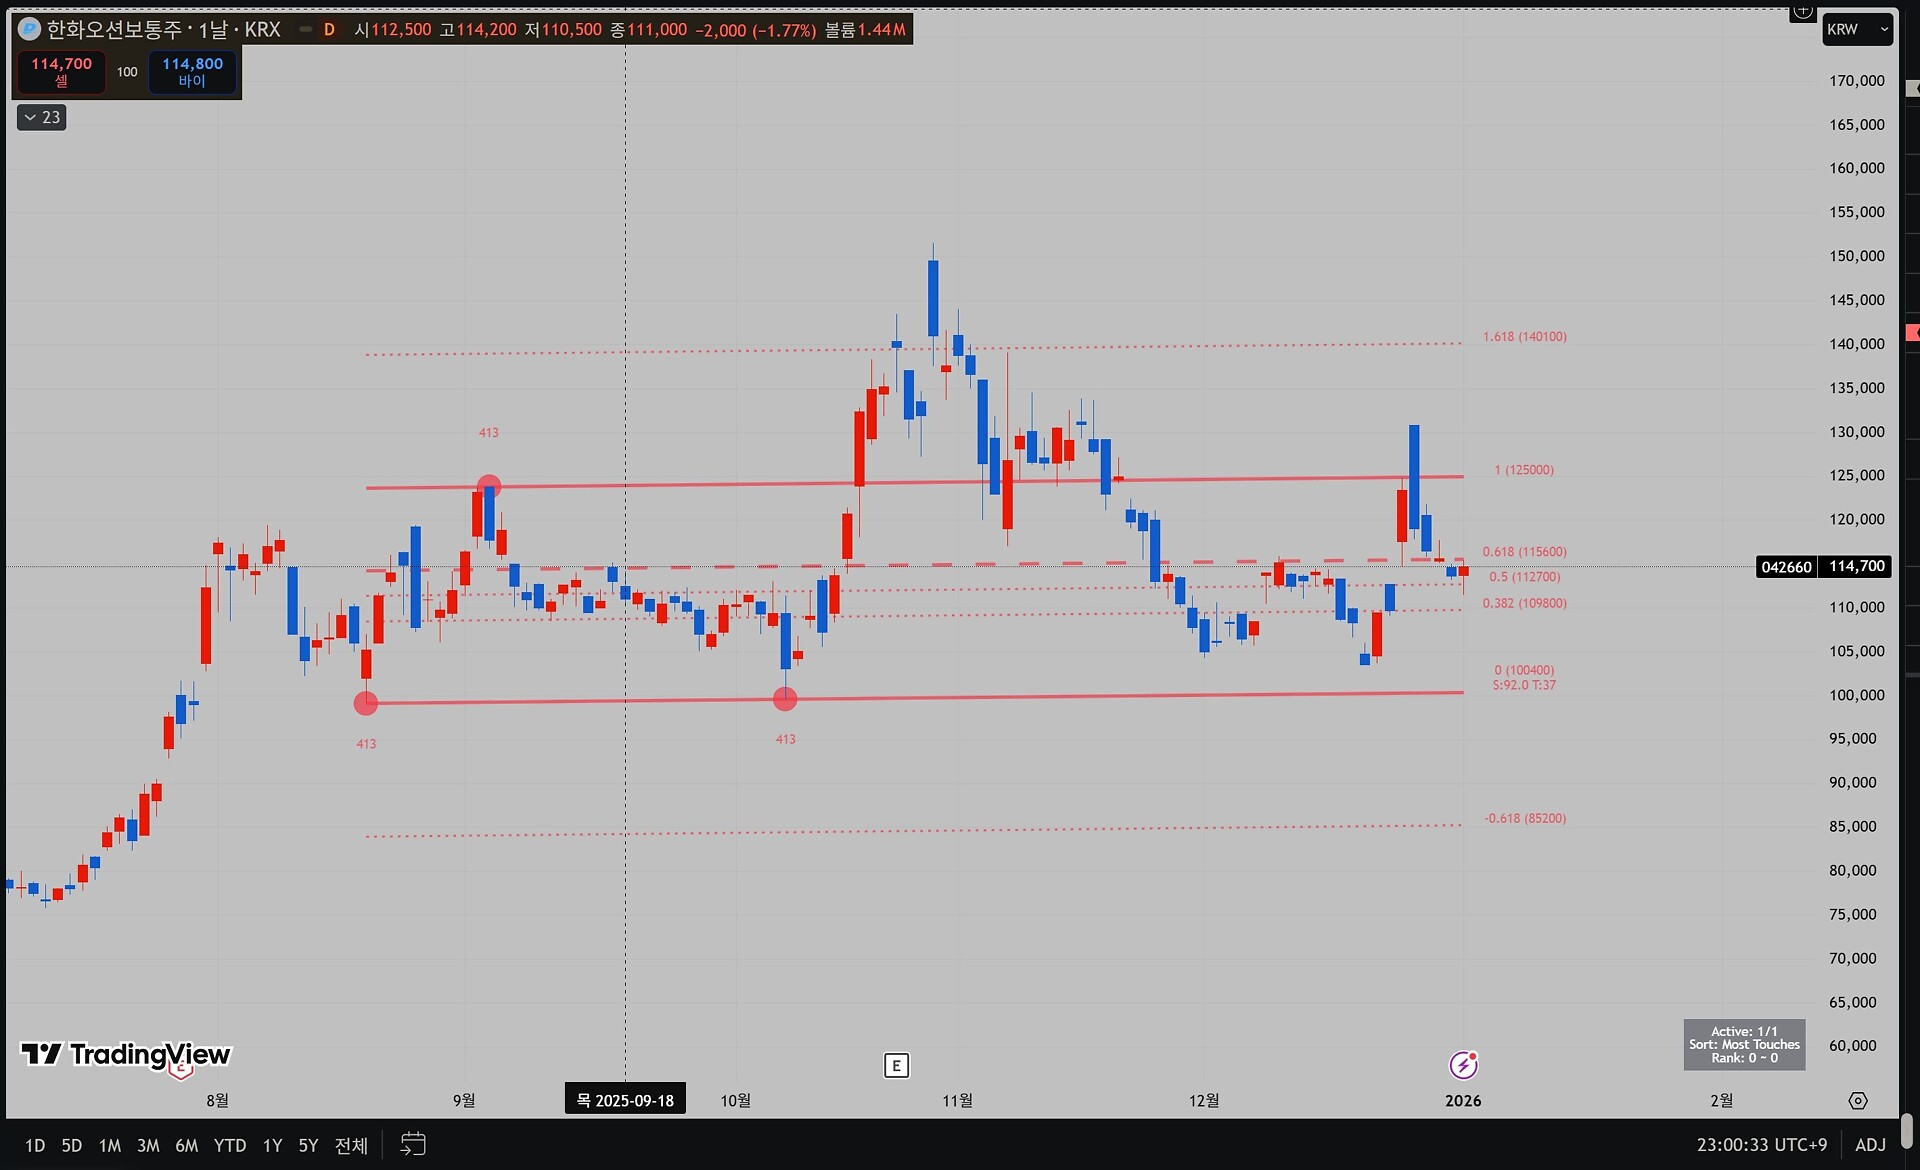The width and height of the screenshot is (1920, 1170).
Task: Click the plus icon above the price scale
Action: pos(1802,12)
